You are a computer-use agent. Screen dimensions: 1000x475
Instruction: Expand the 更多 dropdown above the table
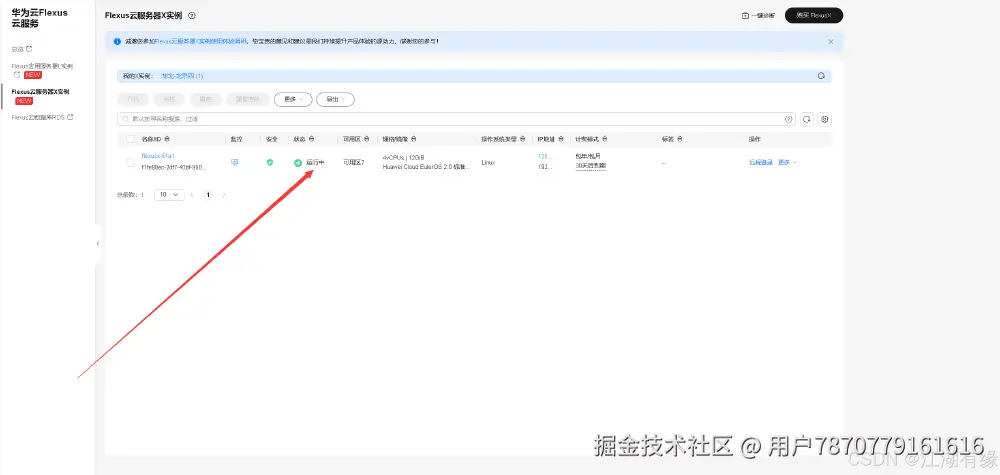point(293,99)
